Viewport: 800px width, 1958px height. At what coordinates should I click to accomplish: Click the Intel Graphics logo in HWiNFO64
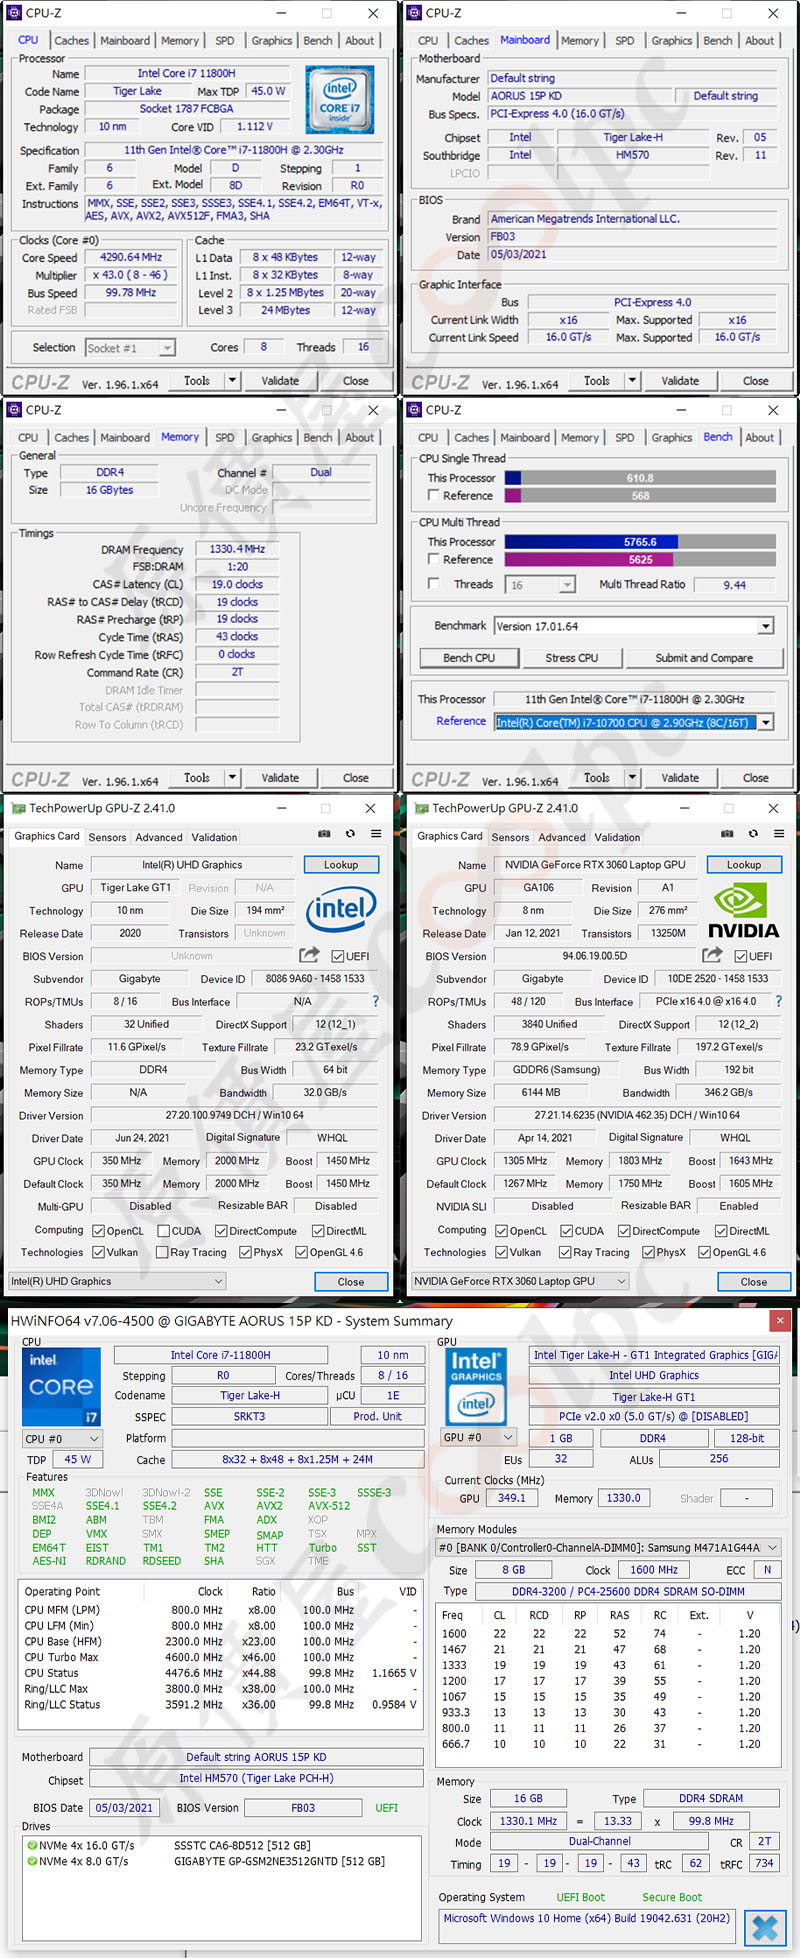point(476,1386)
